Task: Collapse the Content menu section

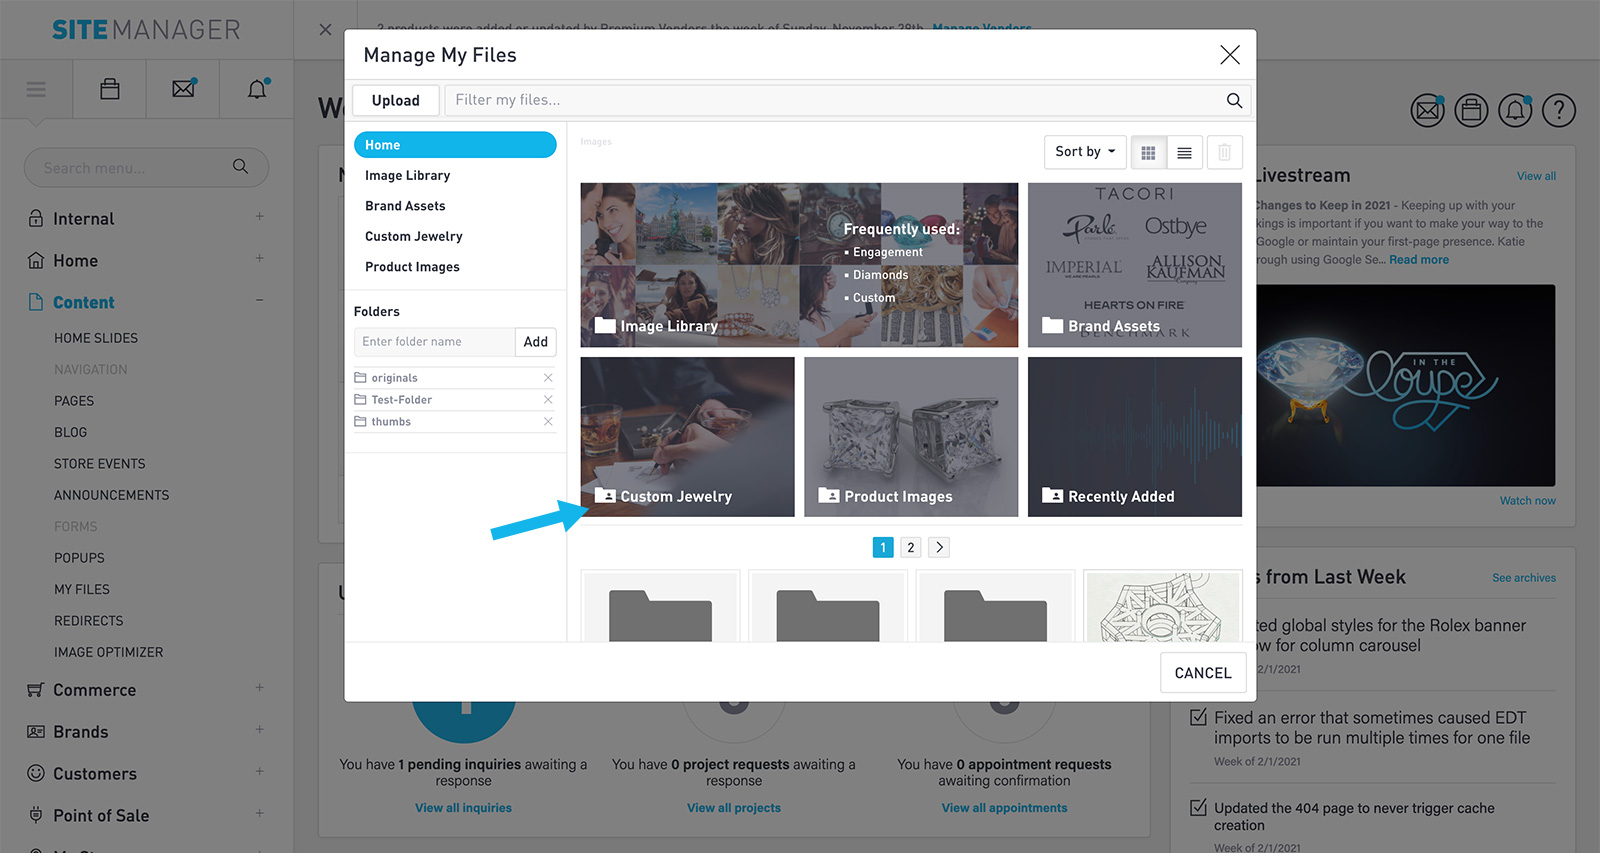Action: [259, 301]
